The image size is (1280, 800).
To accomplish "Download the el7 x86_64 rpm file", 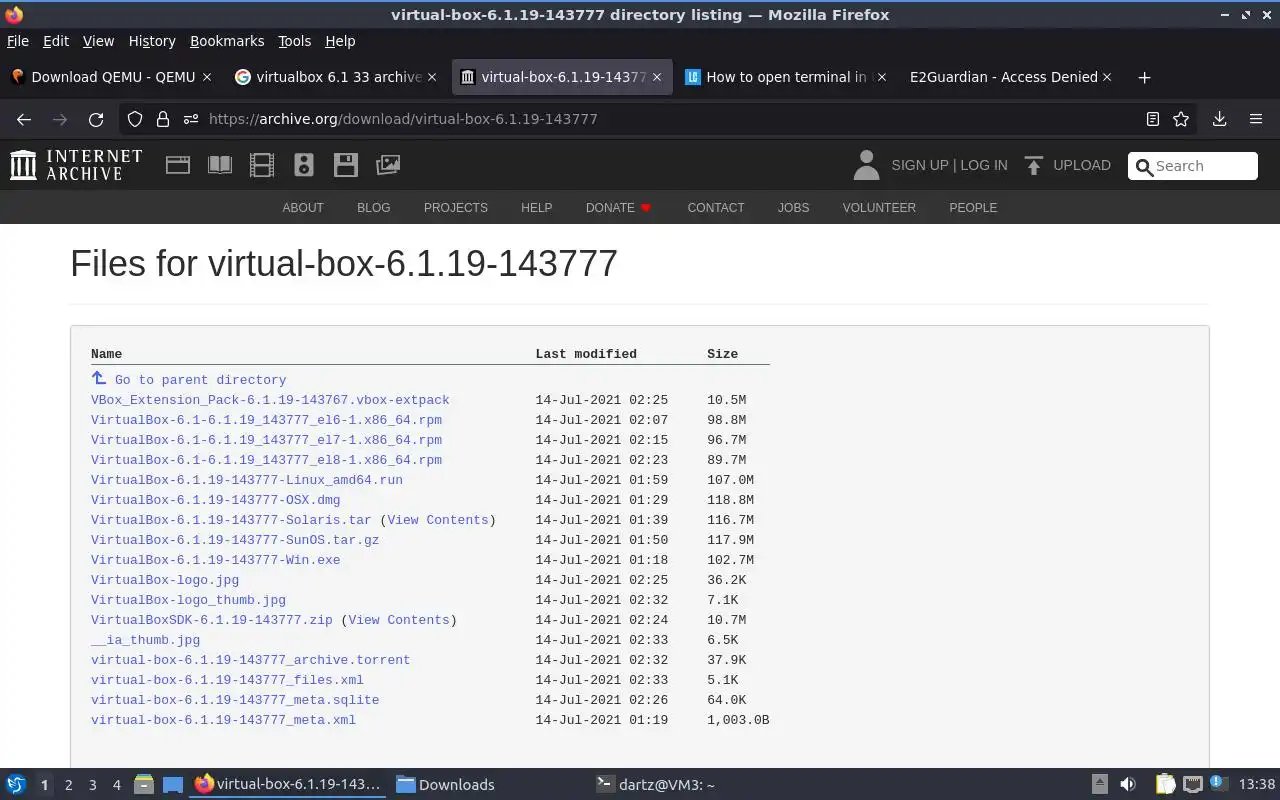I will tap(266, 440).
